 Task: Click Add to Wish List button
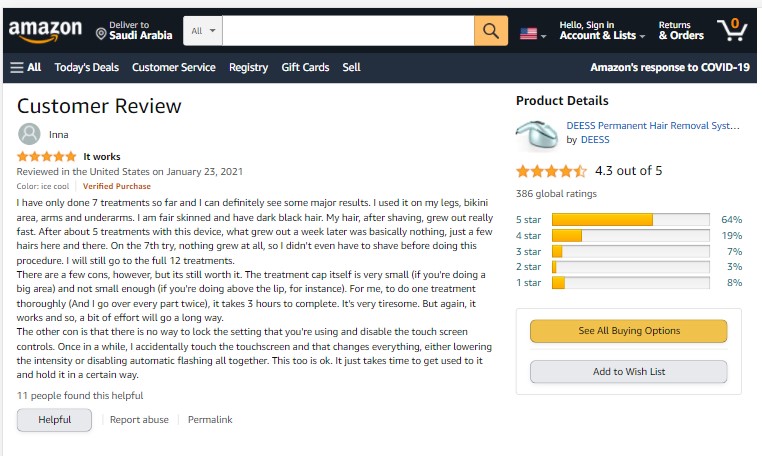pyautogui.click(x=628, y=372)
